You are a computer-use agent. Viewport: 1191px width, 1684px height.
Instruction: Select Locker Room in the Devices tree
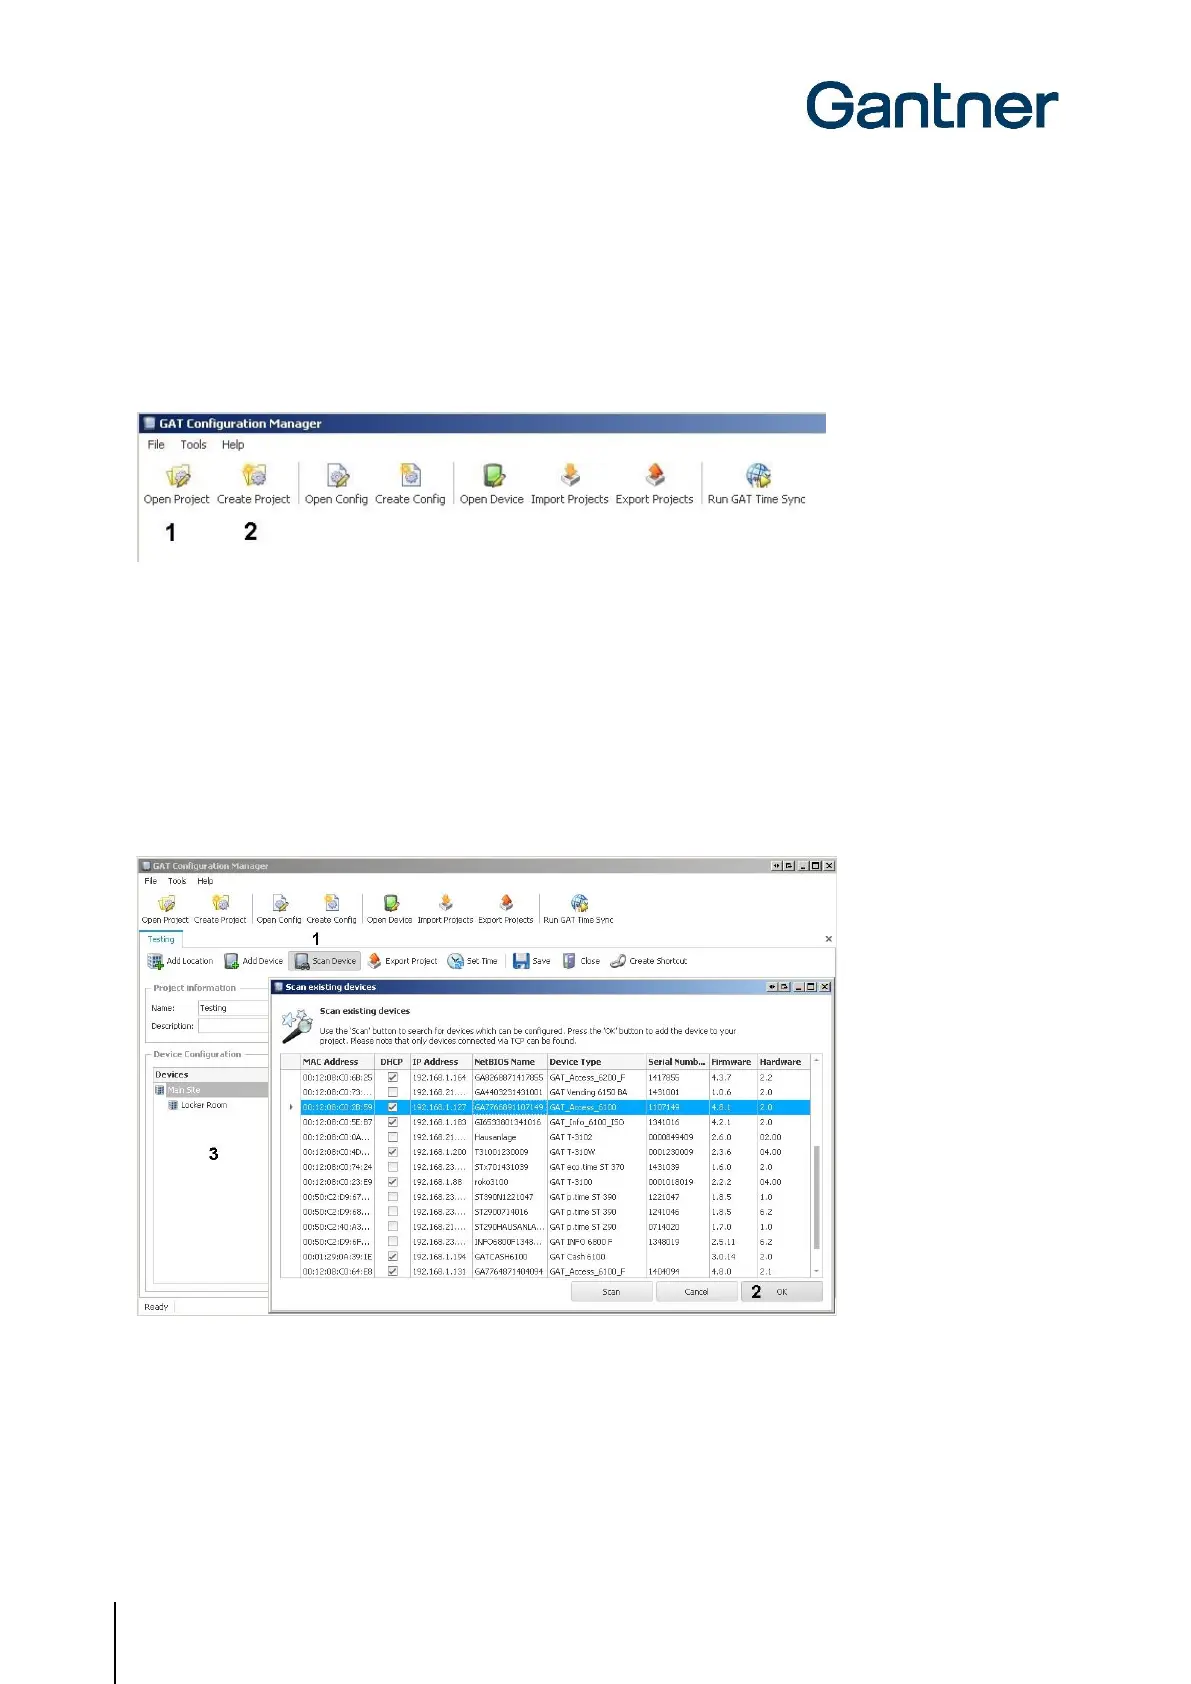[x=204, y=1105]
